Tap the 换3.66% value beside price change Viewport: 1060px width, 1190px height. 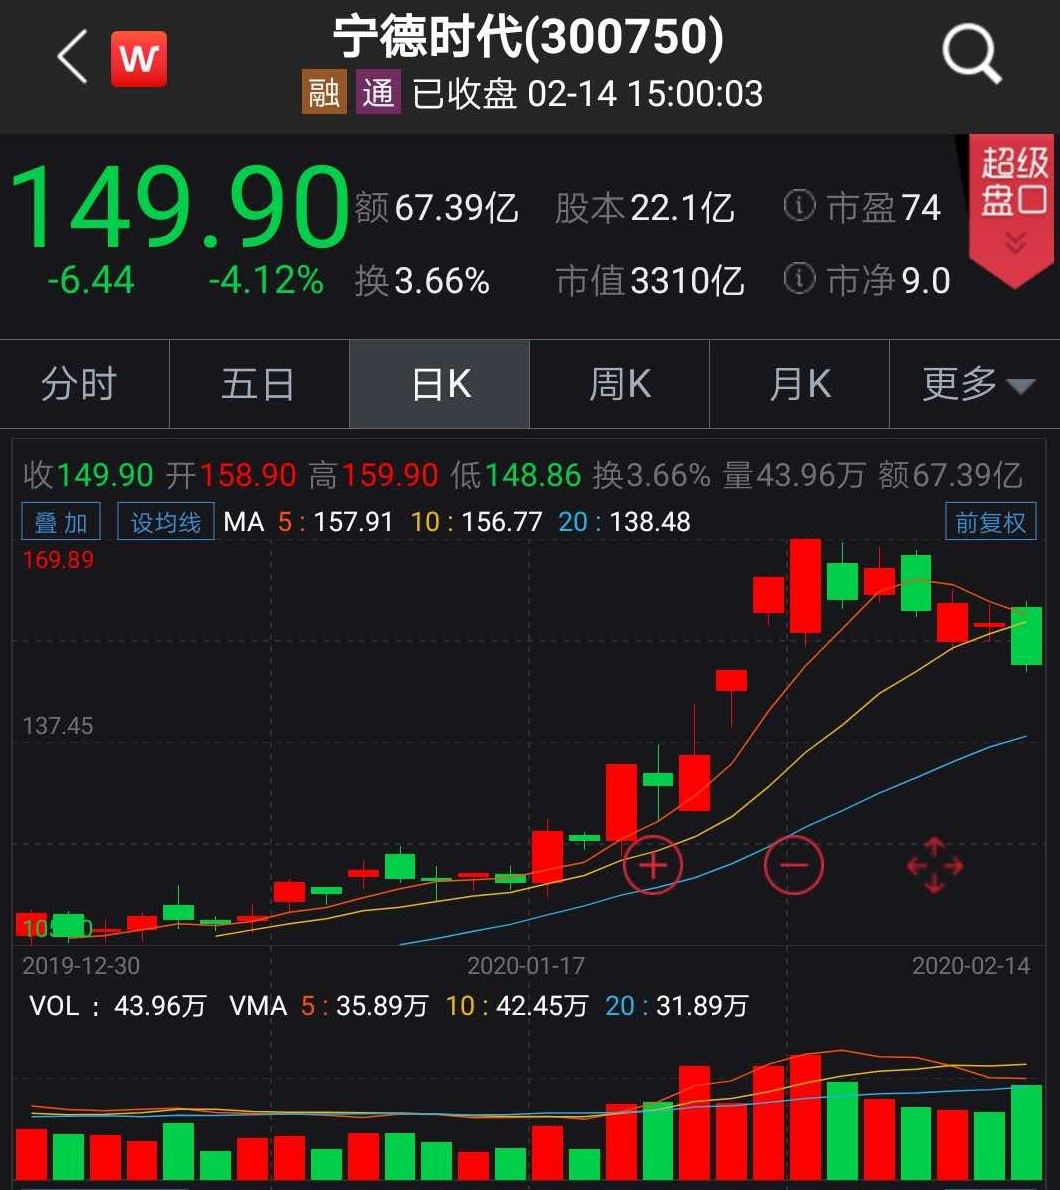click(422, 281)
